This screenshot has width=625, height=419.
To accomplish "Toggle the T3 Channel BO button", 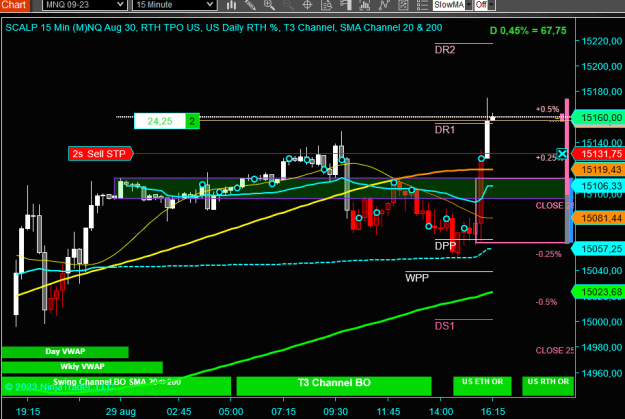I will (334, 386).
